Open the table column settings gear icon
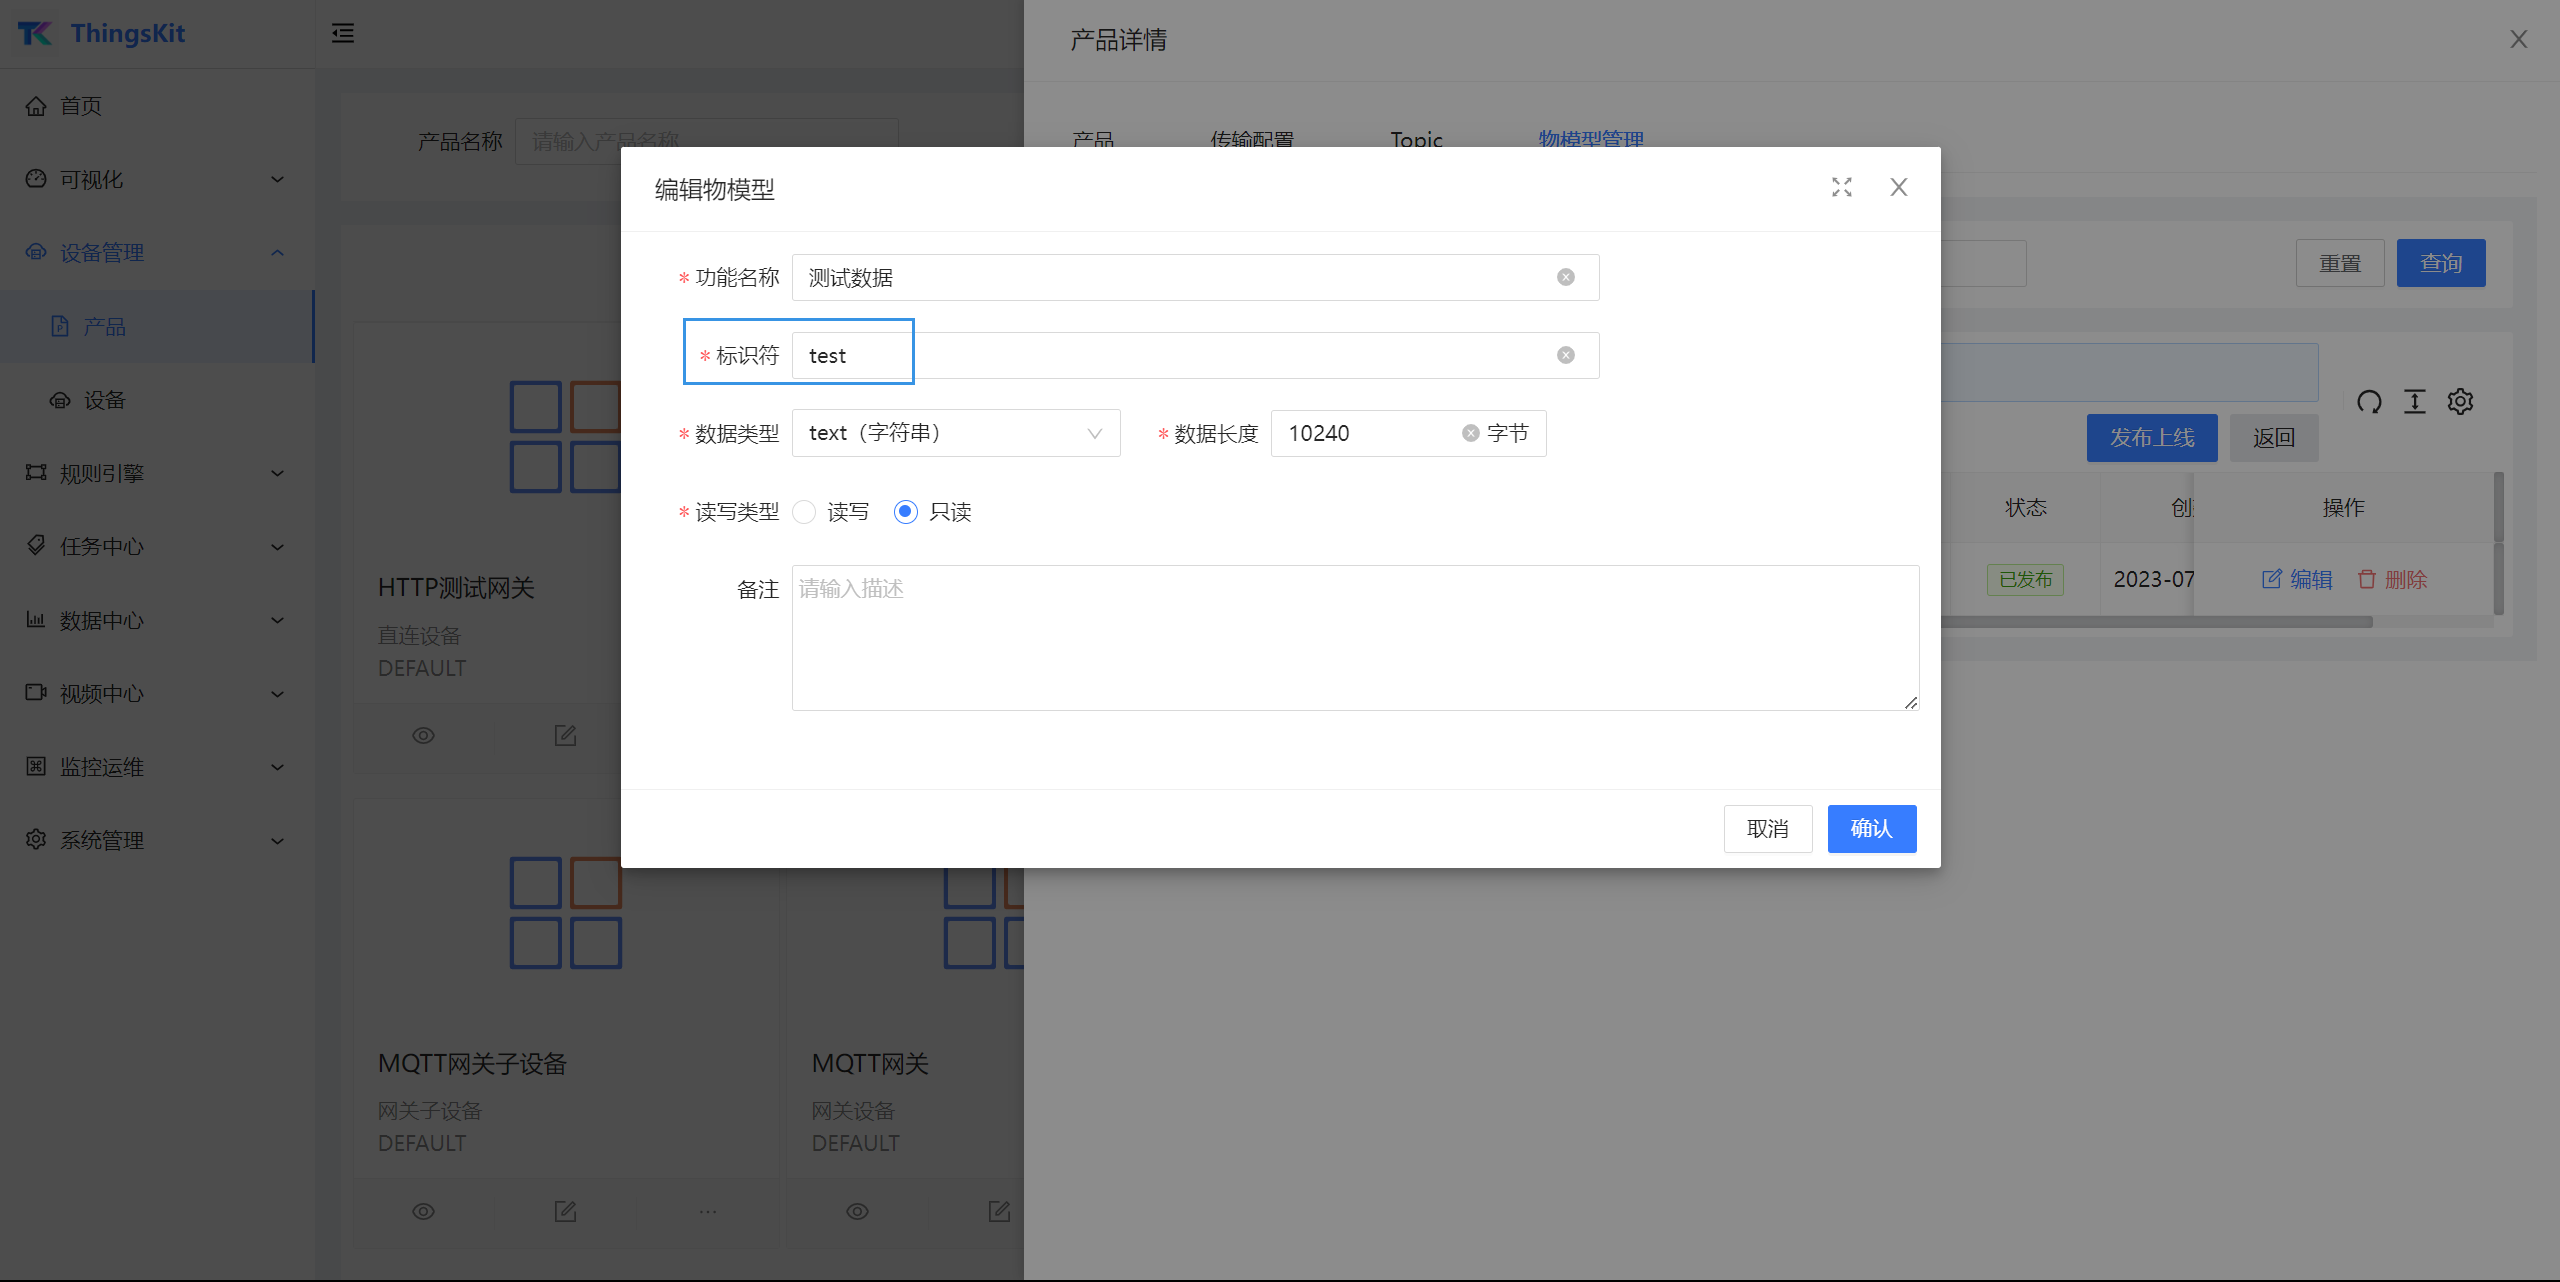Viewport: 2560px width, 1282px height. 2460,402
